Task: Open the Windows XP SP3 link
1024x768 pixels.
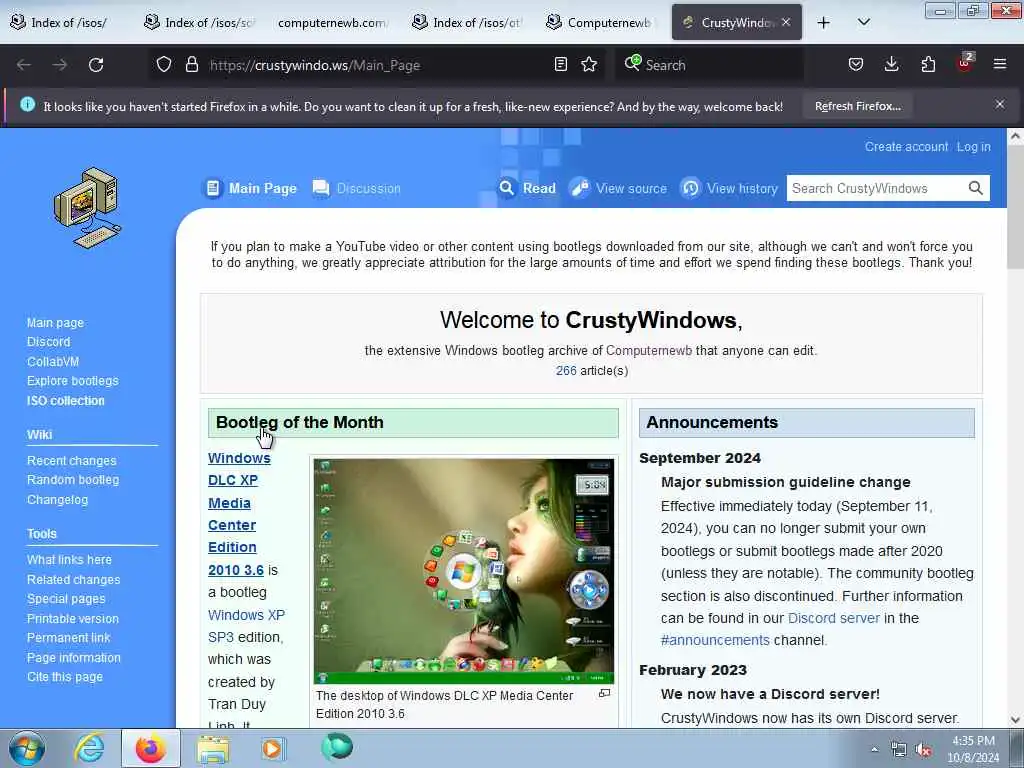Action: point(246,626)
